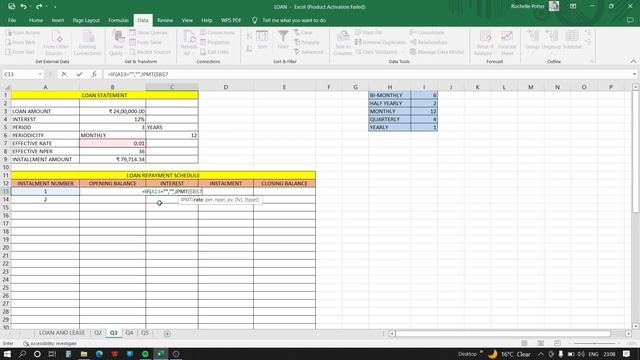
Task: Click the Filter funnel icon
Action: (x=283, y=37)
